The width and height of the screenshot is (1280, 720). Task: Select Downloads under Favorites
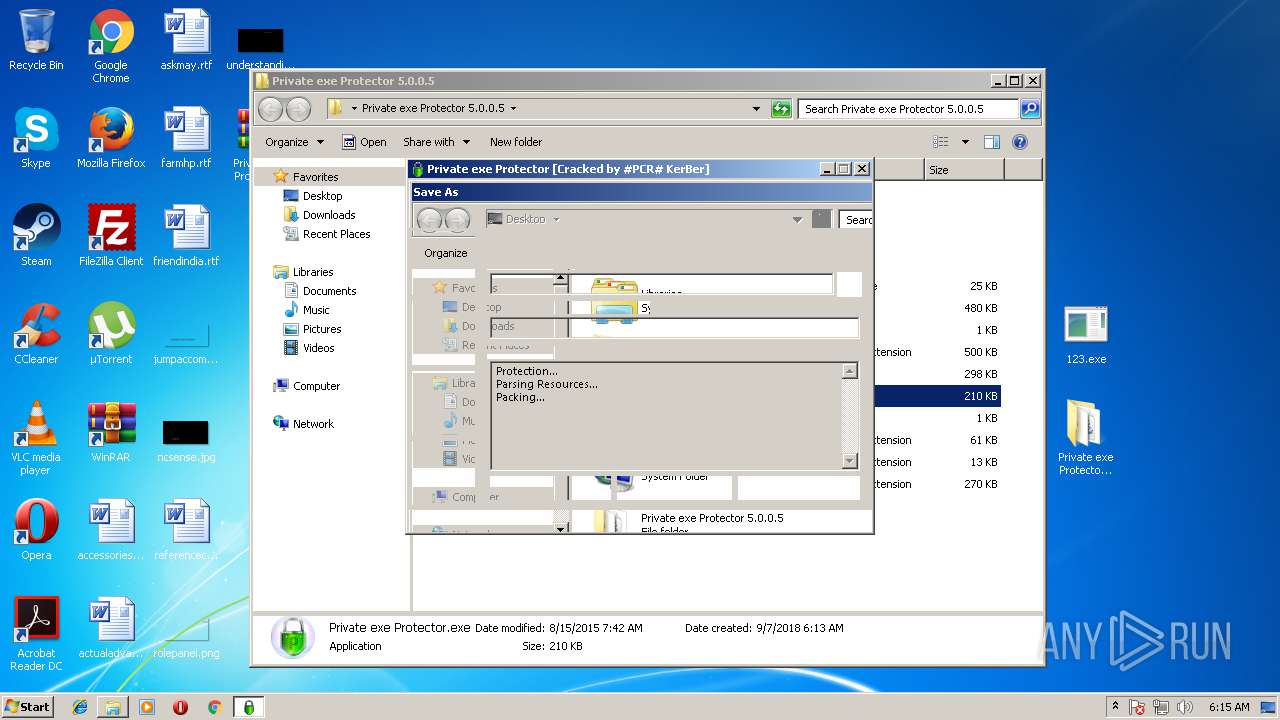pos(329,215)
